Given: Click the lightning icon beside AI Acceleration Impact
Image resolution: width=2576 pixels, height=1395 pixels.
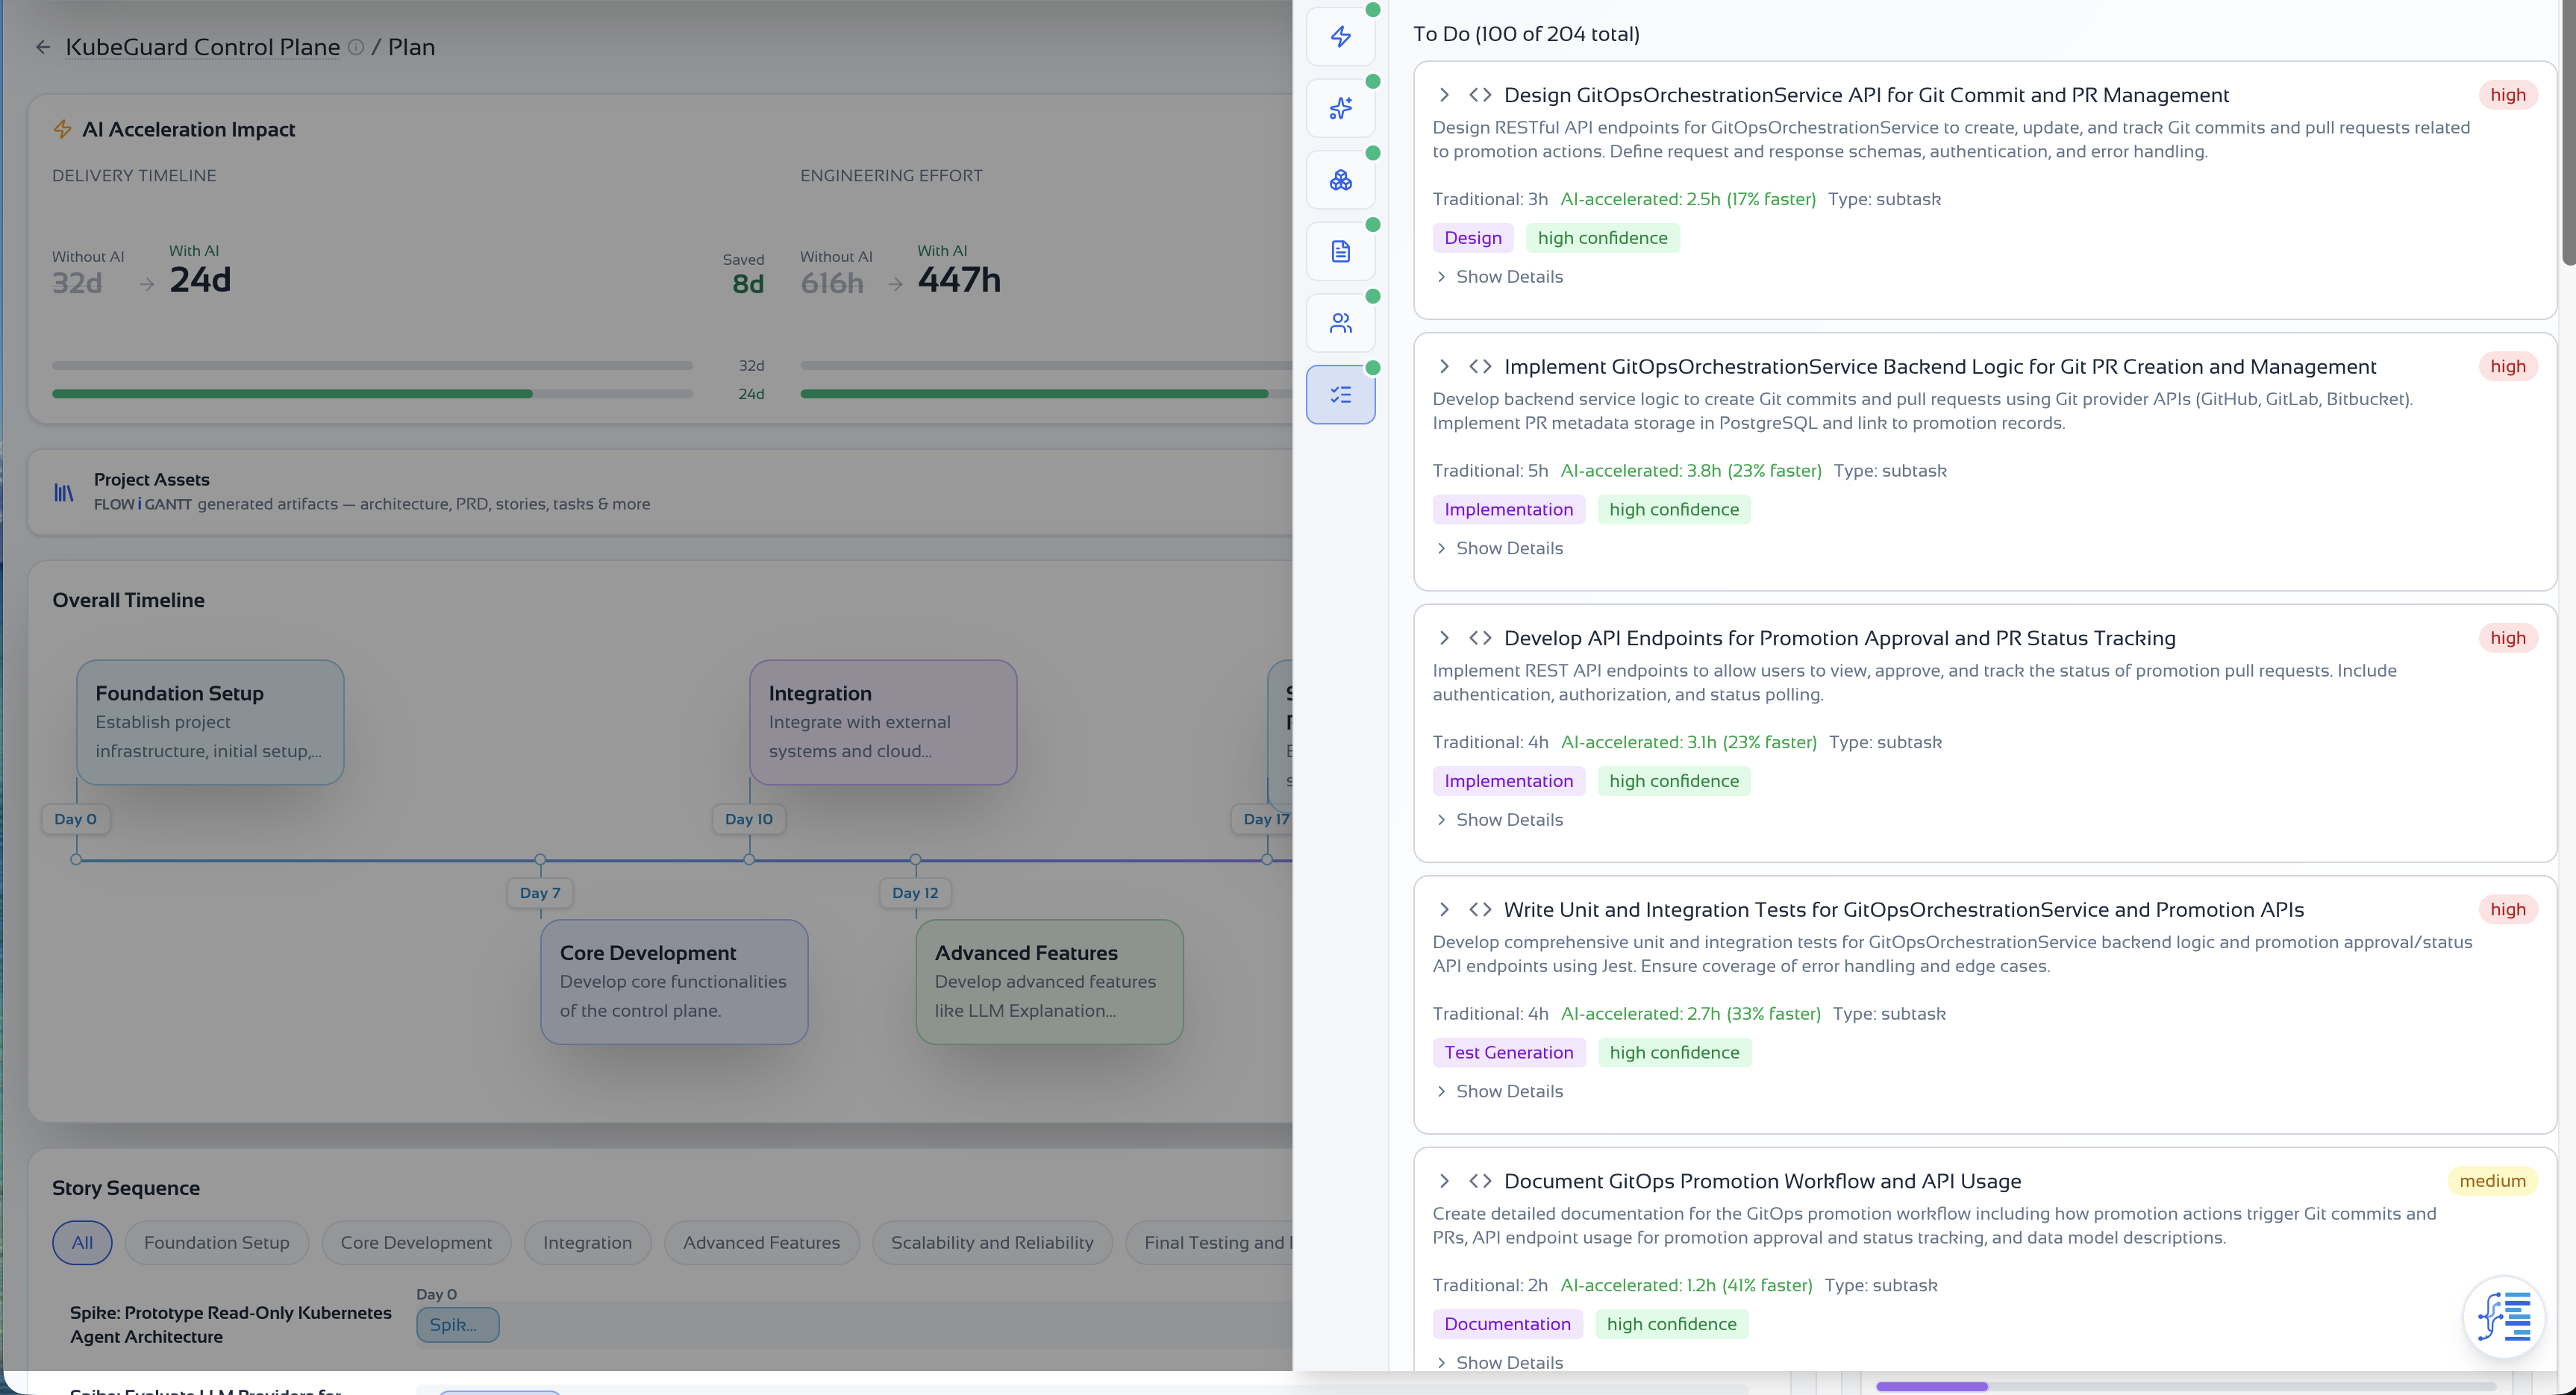Looking at the screenshot, I should pyautogui.click(x=62, y=129).
